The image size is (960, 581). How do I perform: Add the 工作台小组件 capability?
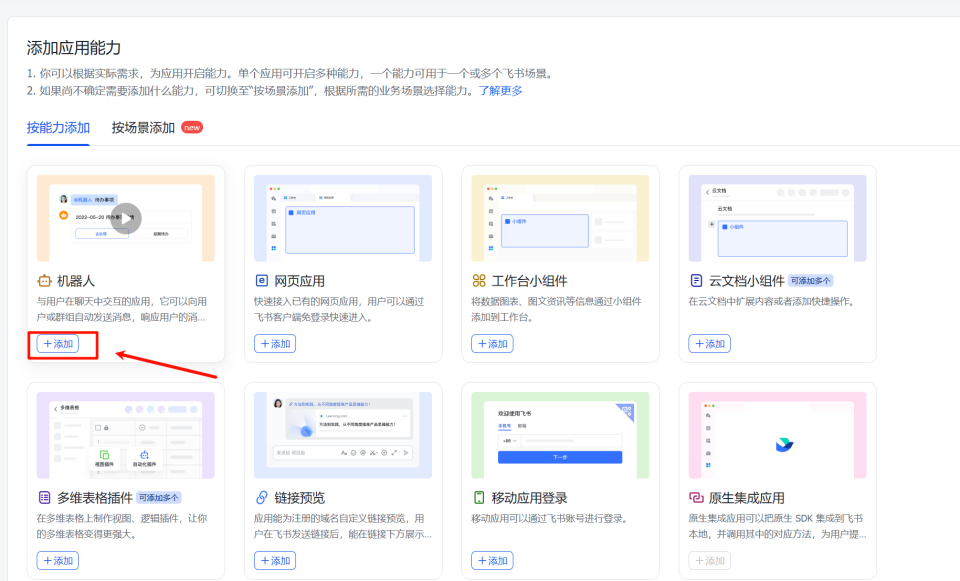point(492,343)
